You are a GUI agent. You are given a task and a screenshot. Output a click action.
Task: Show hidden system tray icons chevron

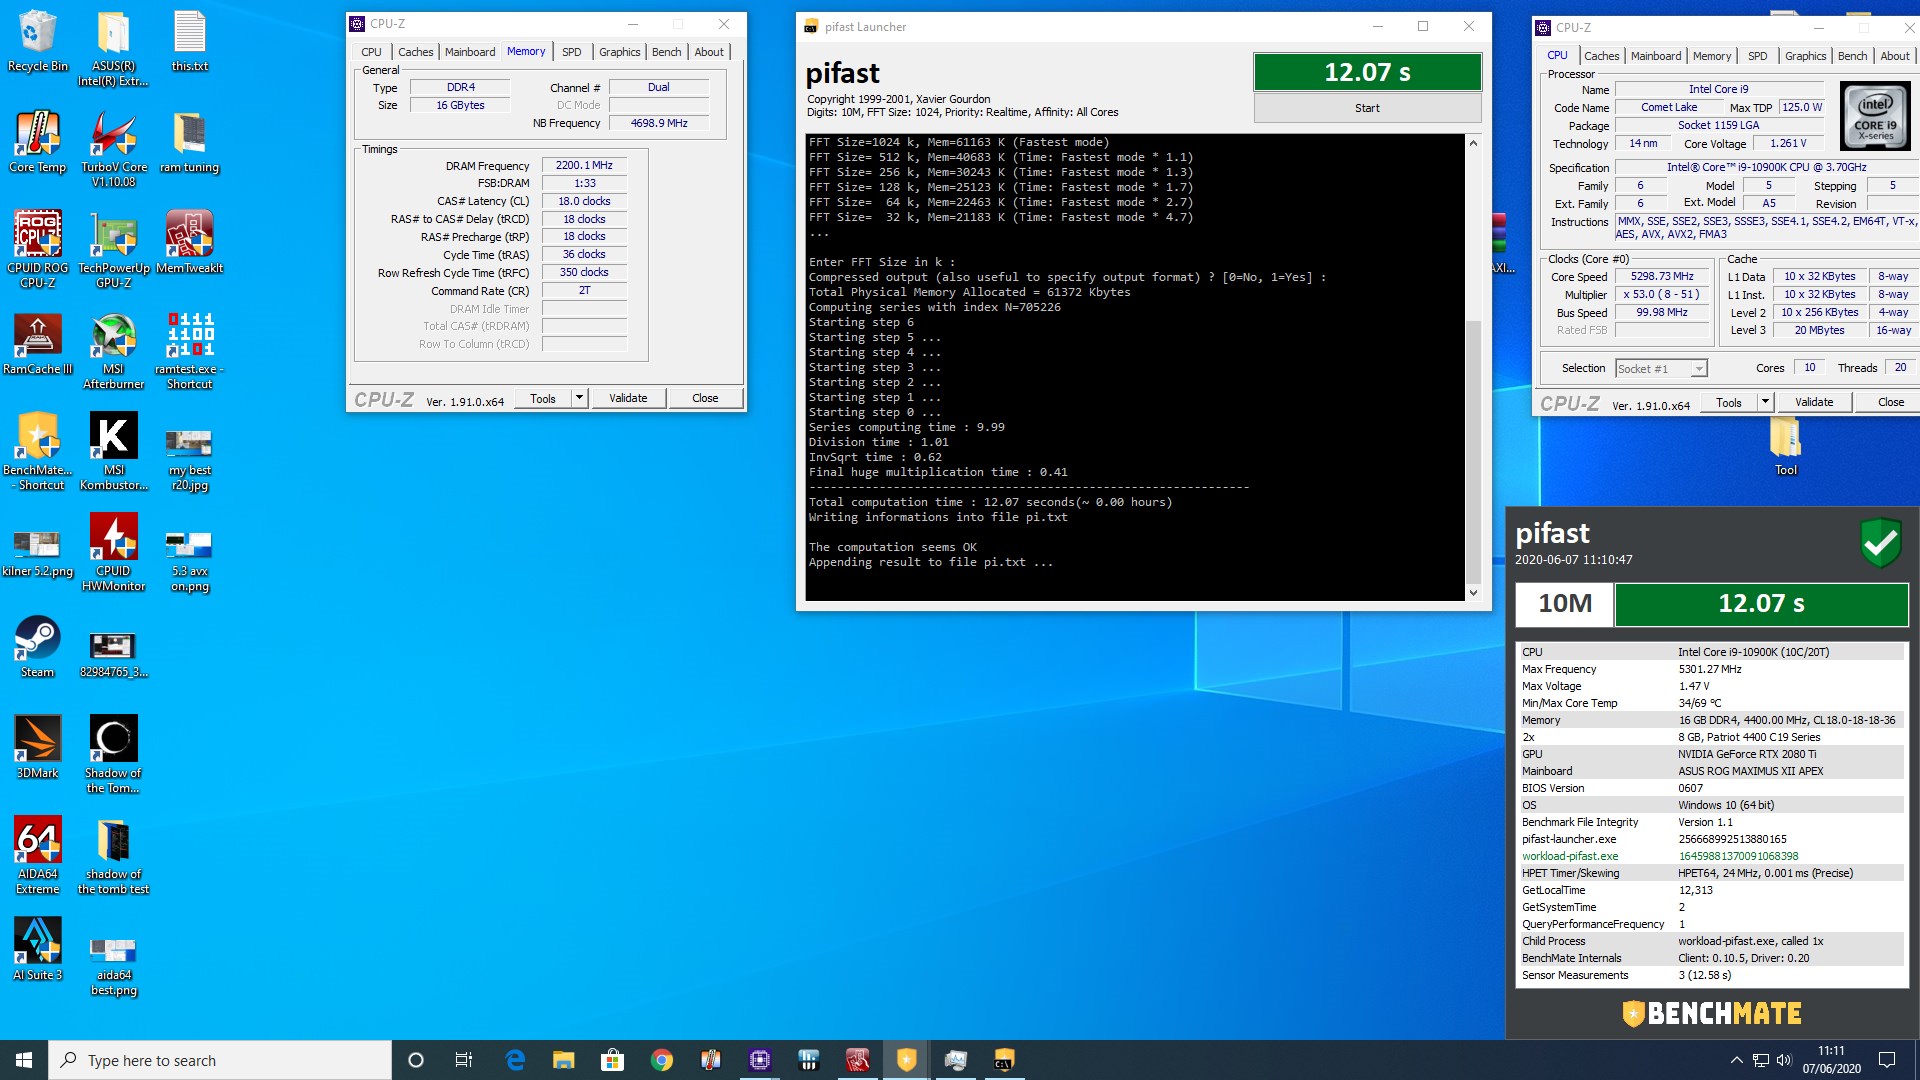[x=1736, y=1060]
